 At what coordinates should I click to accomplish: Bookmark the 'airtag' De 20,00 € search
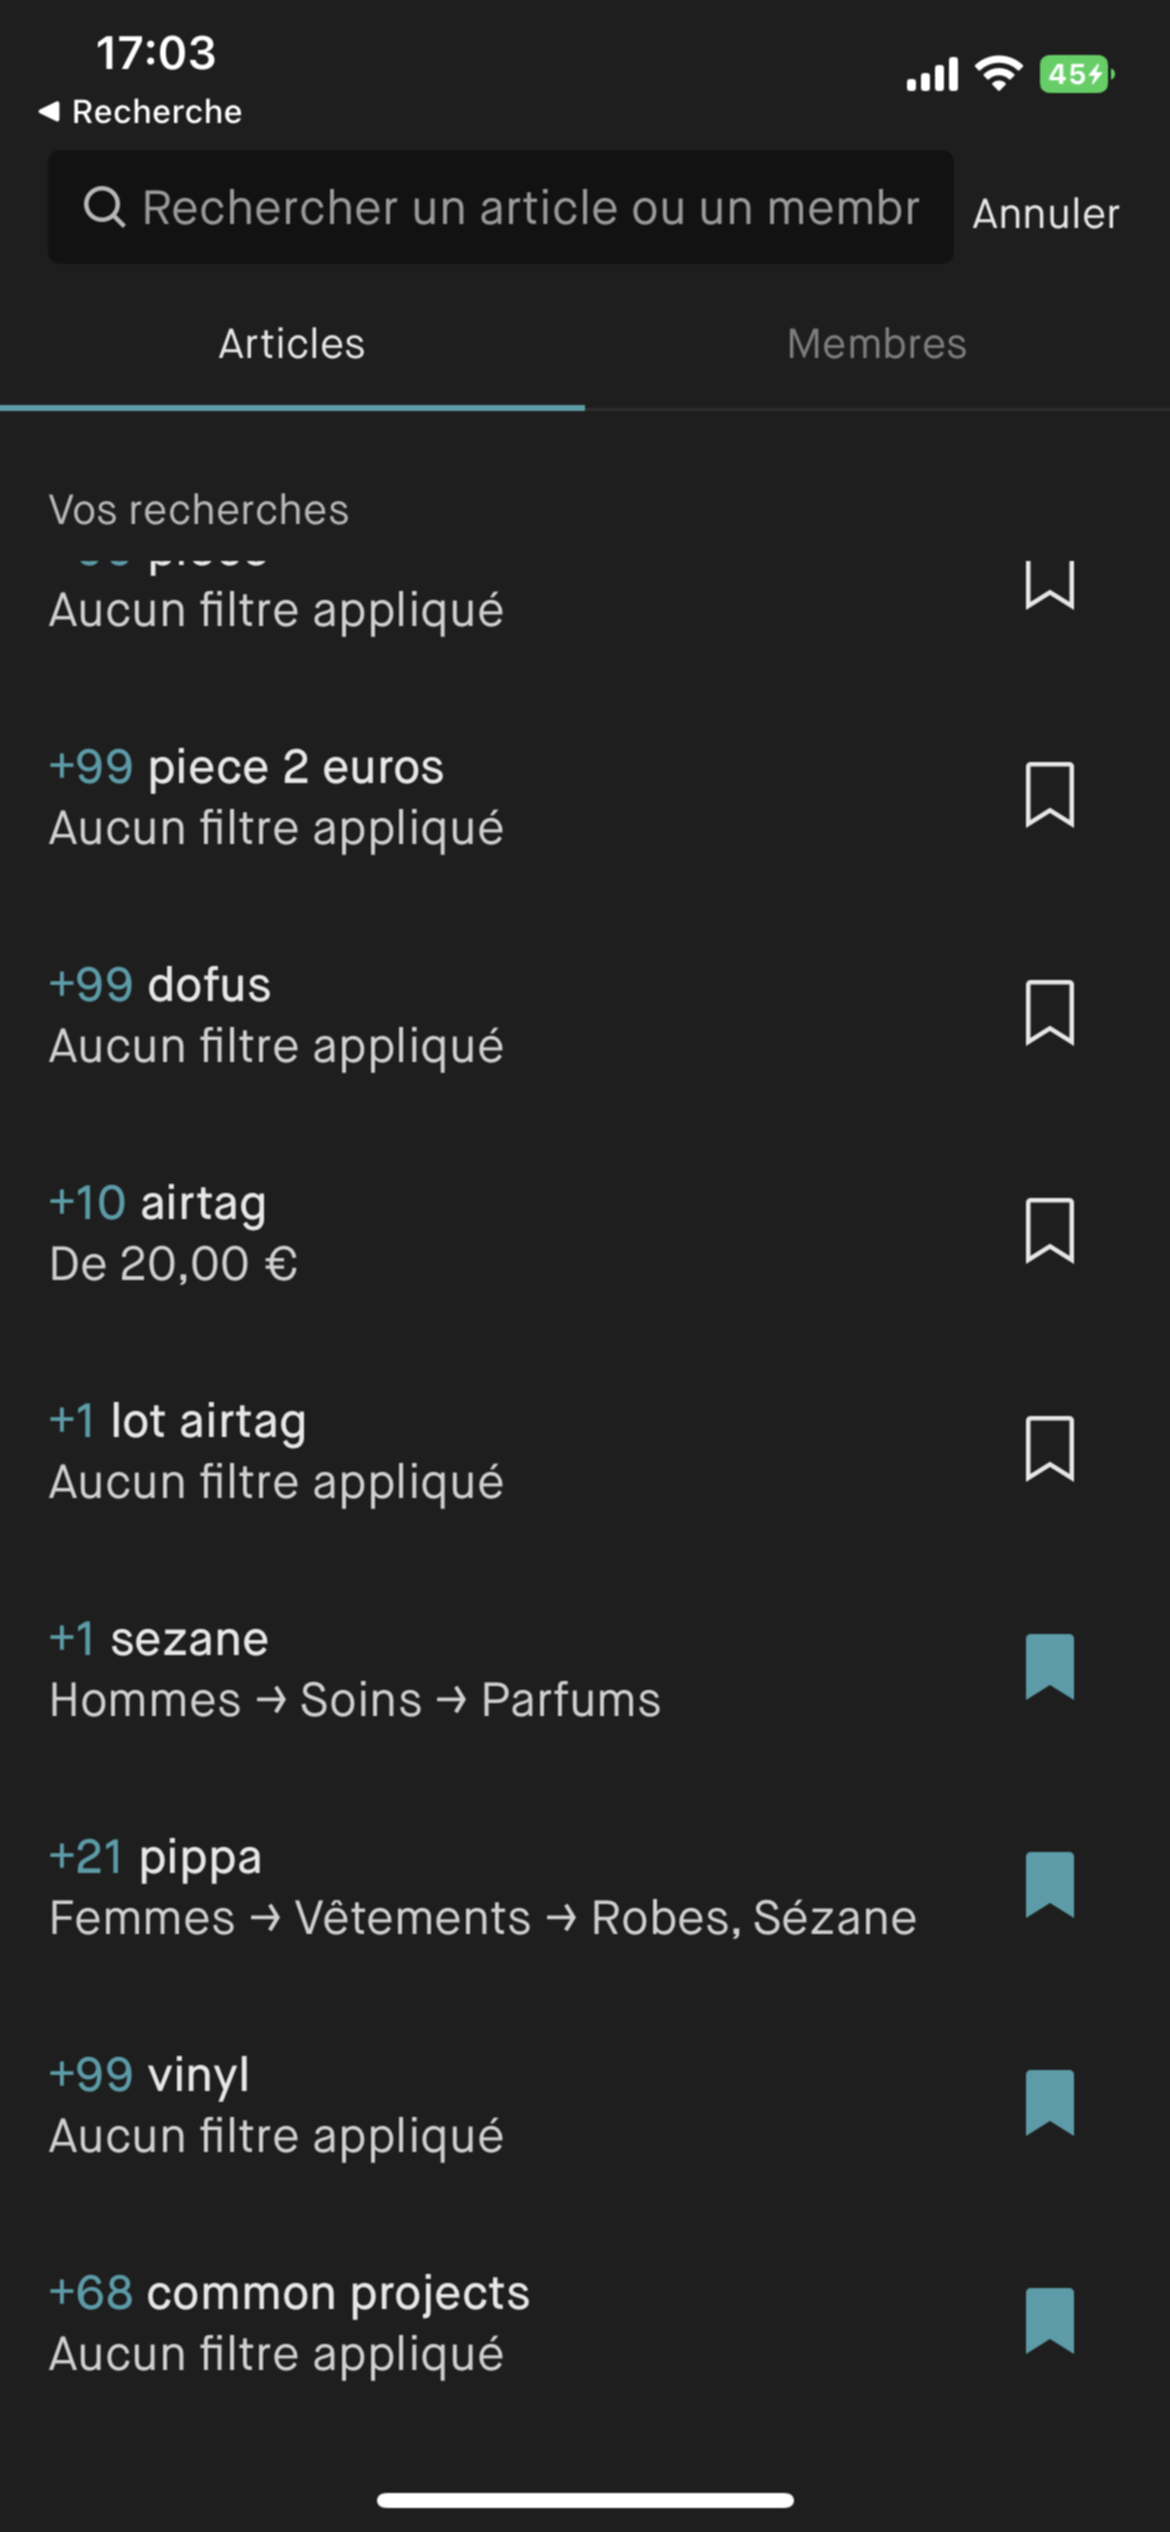click(x=1049, y=1231)
